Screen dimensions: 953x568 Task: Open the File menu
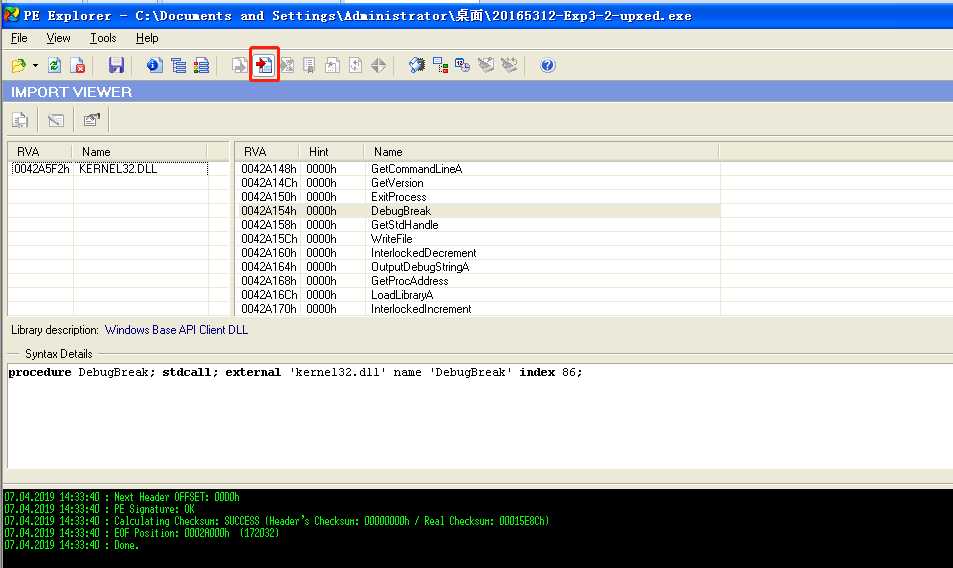(x=19, y=38)
